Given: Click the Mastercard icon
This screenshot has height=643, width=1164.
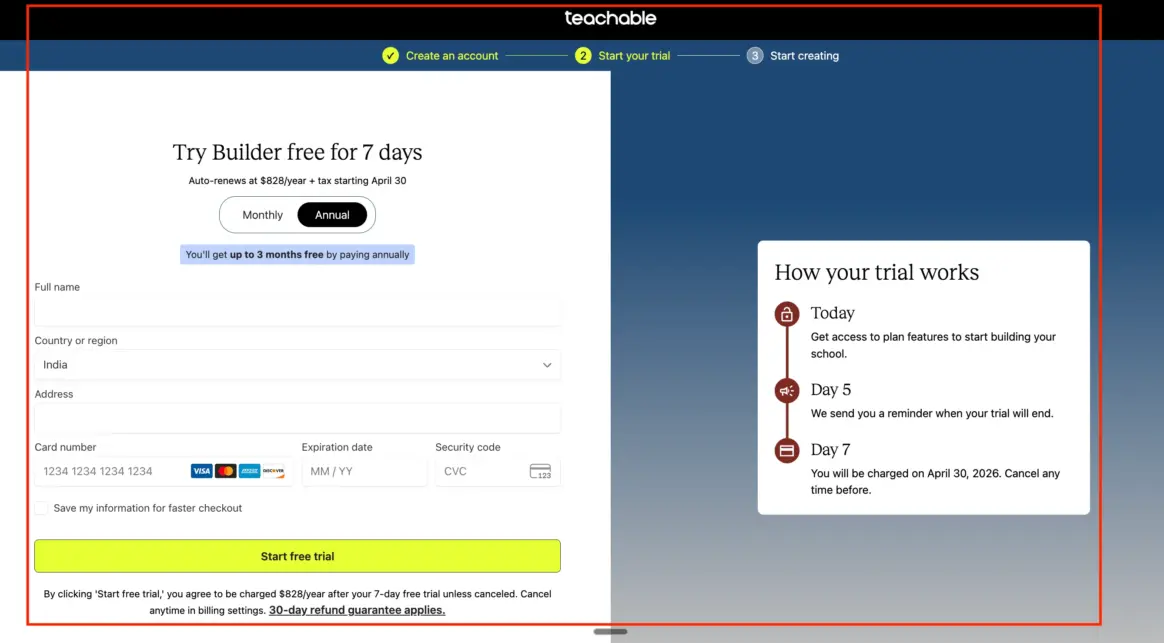Looking at the screenshot, I should tap(226, 471).
